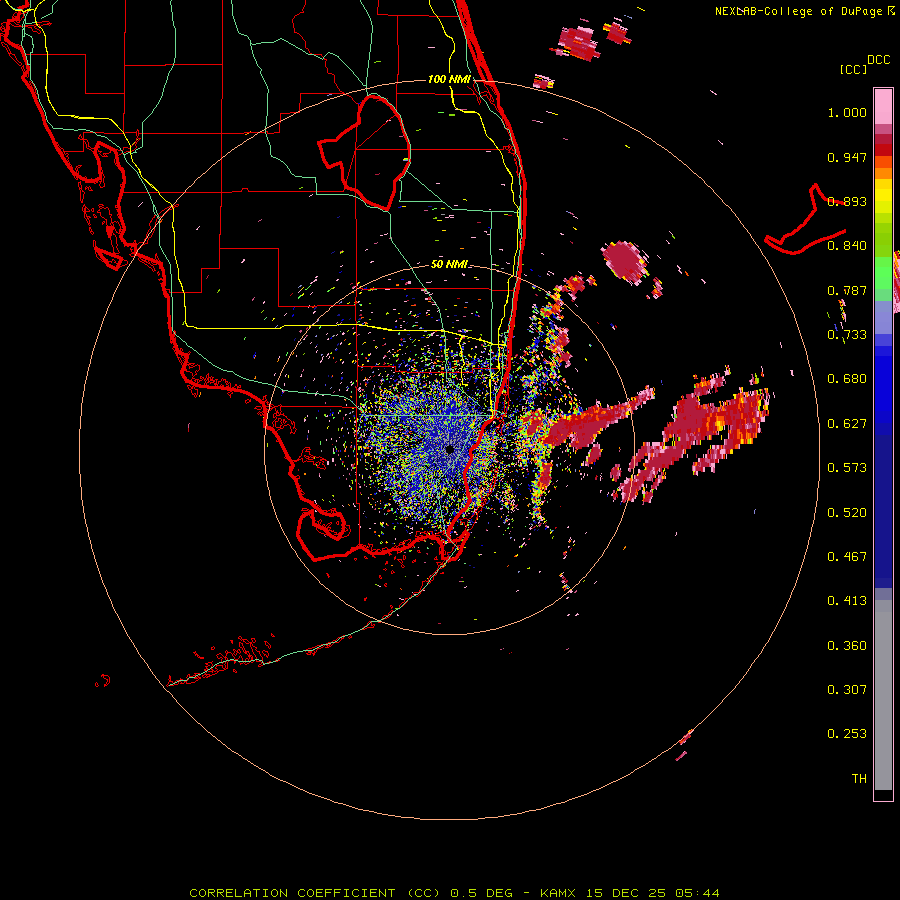Click the 100 NMI range ring label
Image resolution: width=900 pixels, height=900 pixels.
[449, 79]
